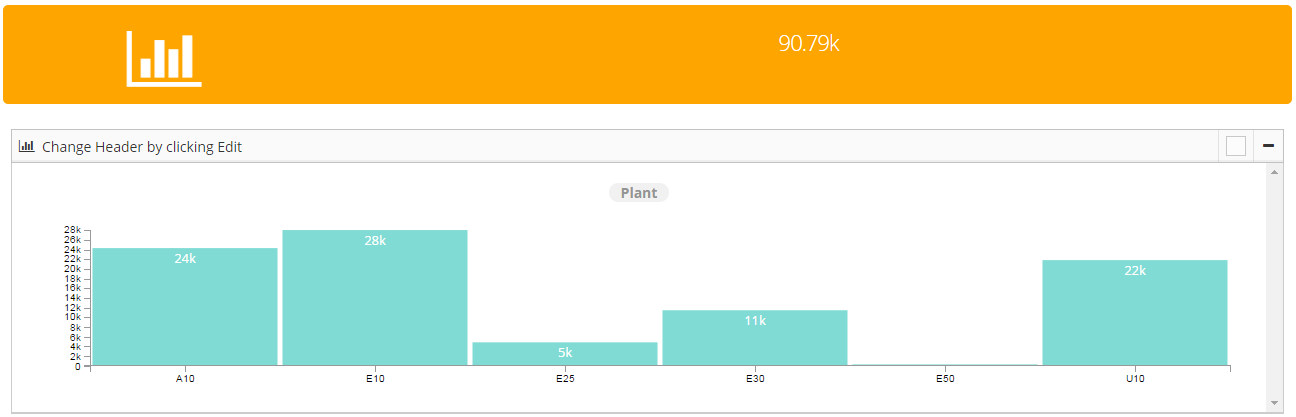Click the A10 axis label
The height and width of the screenshot is (417, 1296).
(185, 380)
